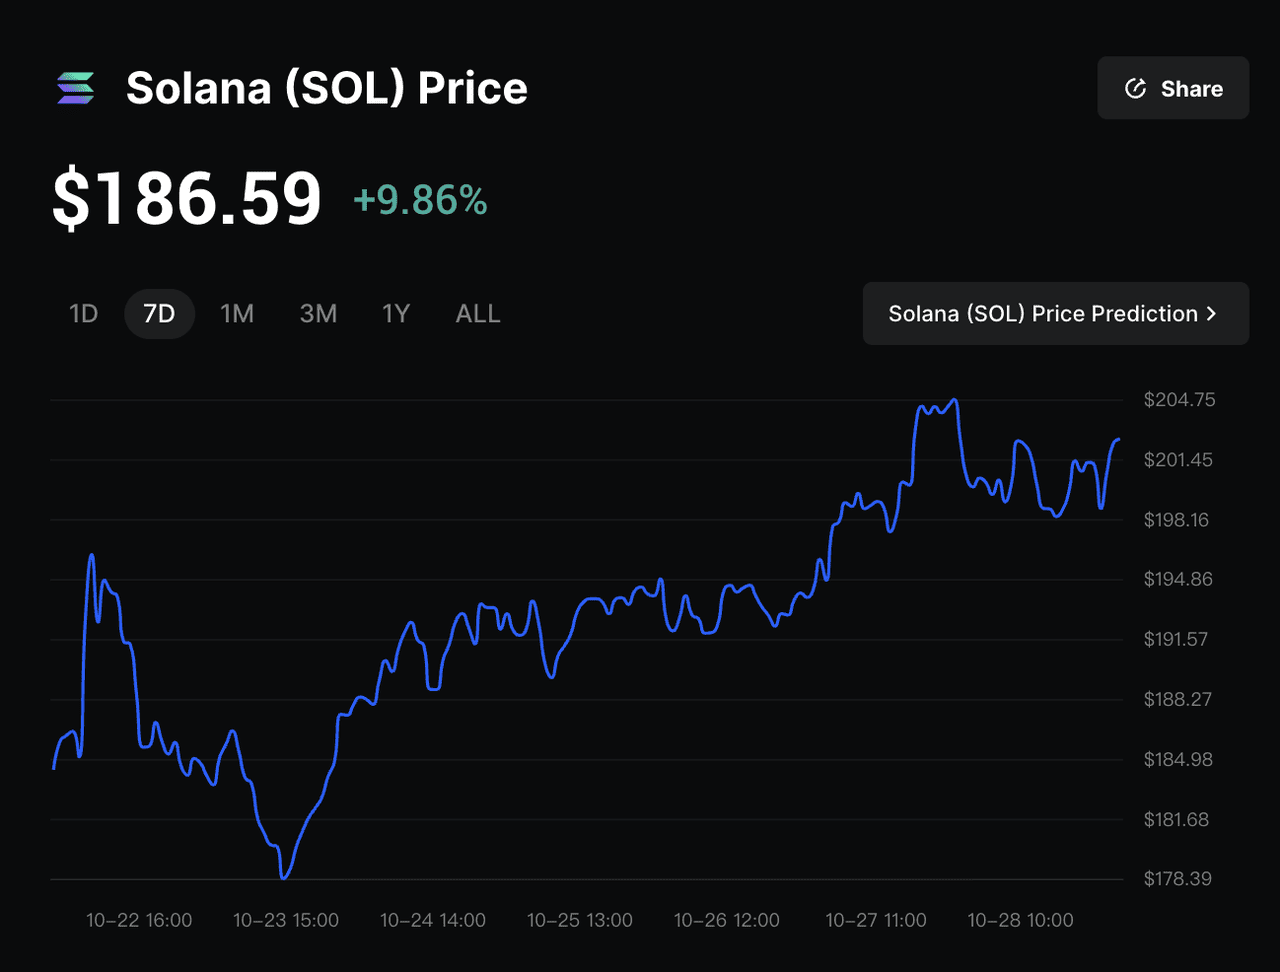1280x972 pixels.
Task: Click the Solana (SOL) Price heading
Action: pyautogui.click(x=326, y=88)
